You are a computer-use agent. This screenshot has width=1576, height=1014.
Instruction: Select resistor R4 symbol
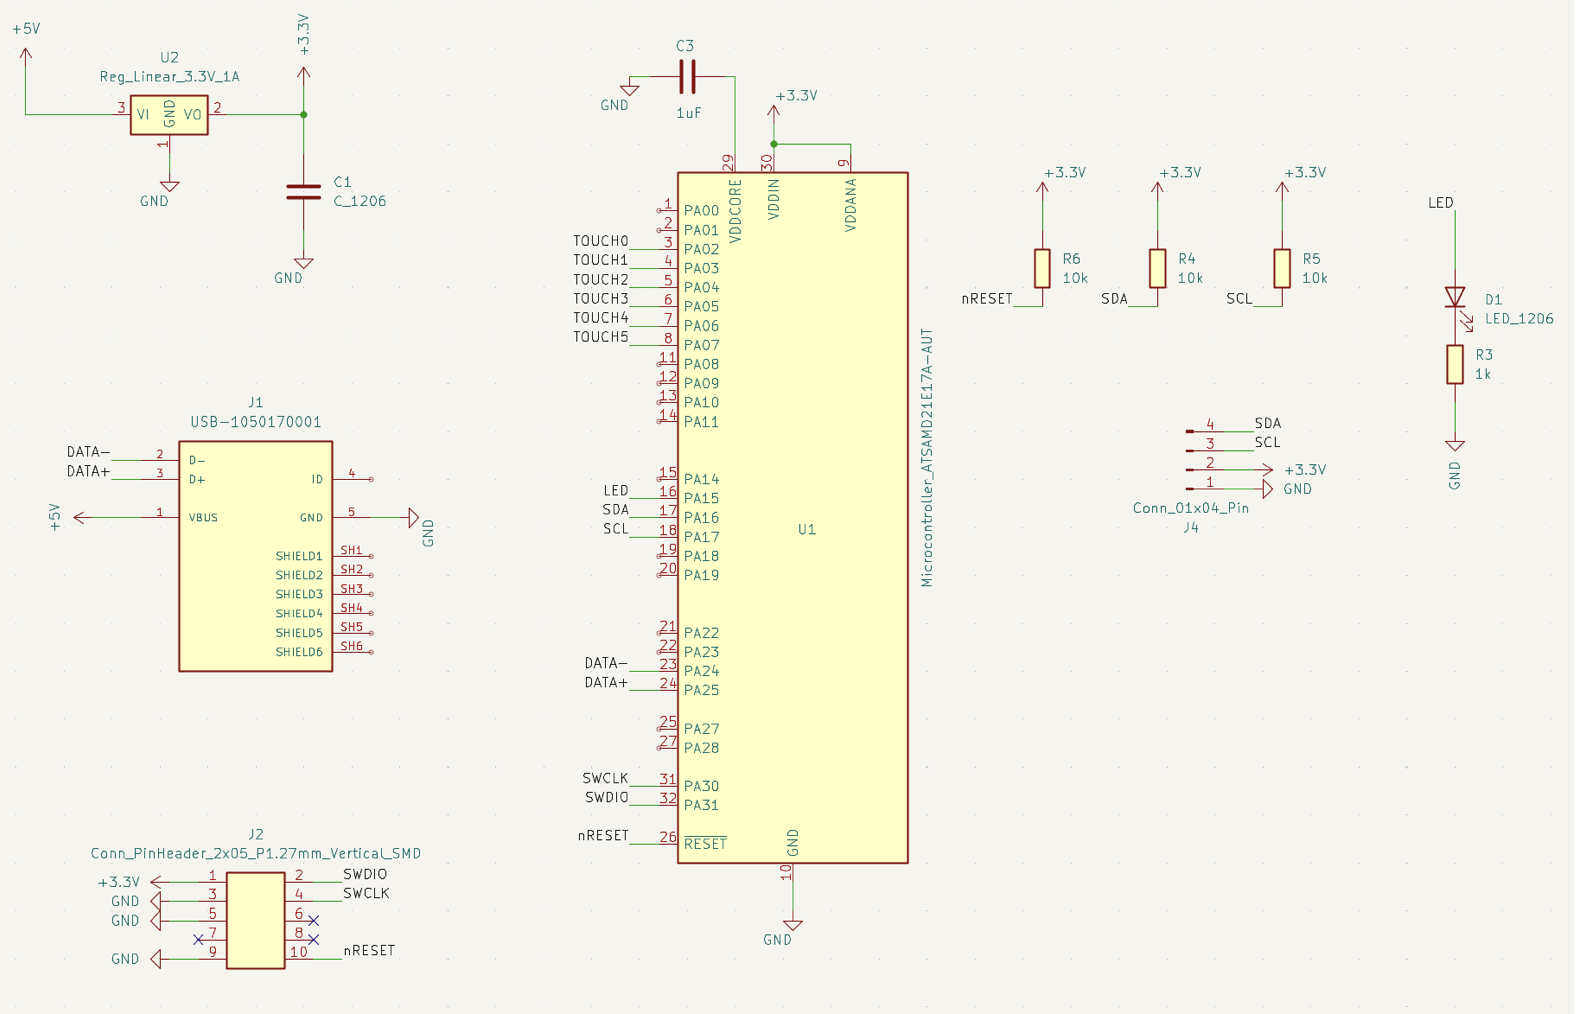pos(1157,268)
